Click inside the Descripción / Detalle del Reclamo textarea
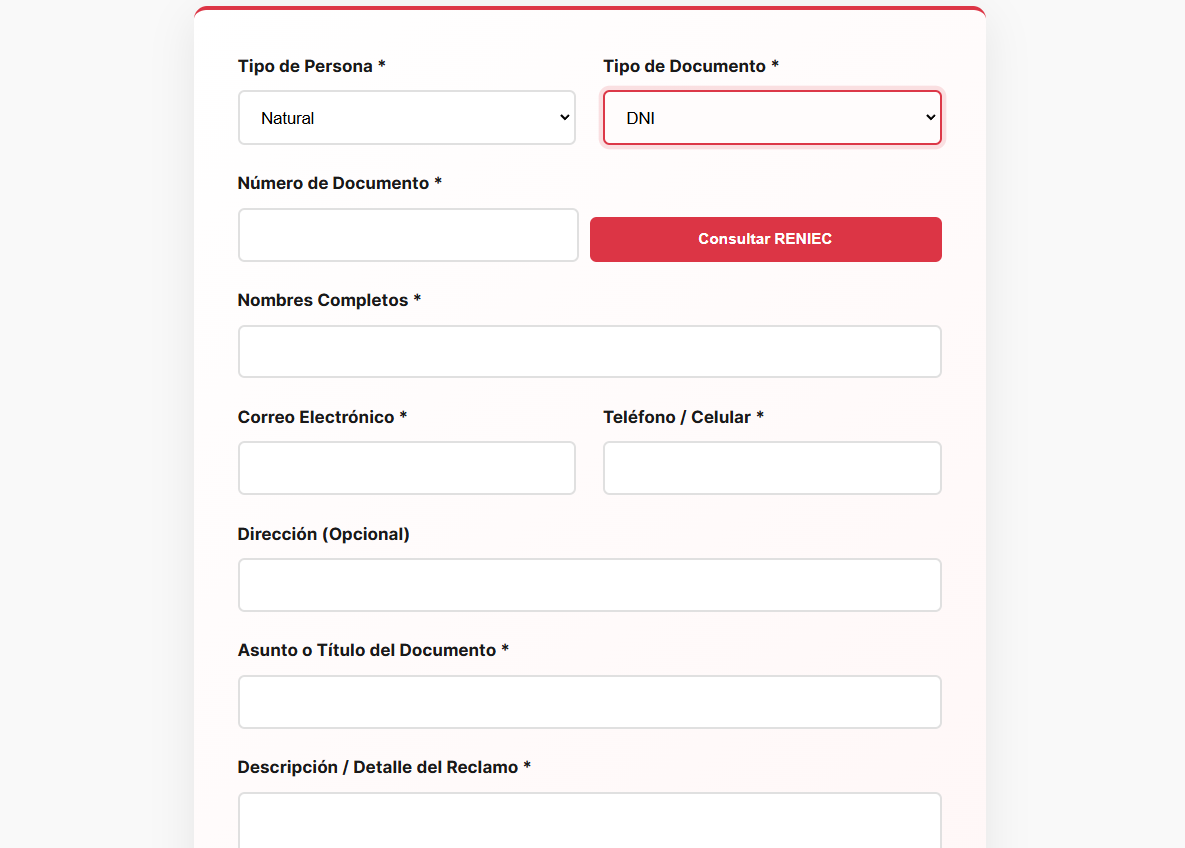The height and width of the screenshot is (848, 1185). (589, 820)
